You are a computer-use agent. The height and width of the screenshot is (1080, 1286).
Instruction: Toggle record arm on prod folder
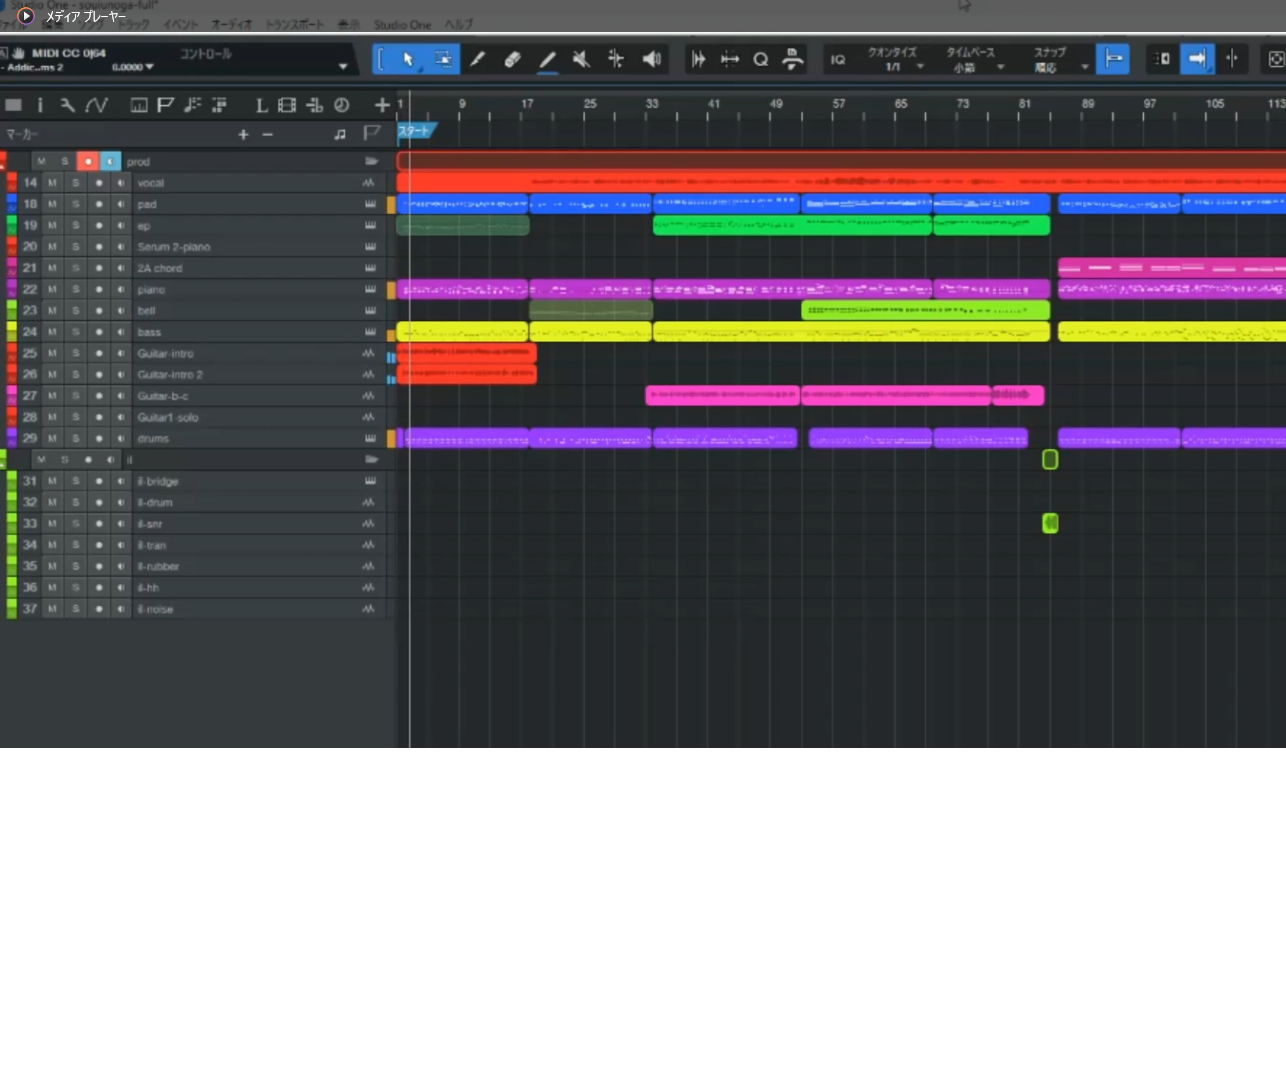pyautogui.click(x=88, y=161)
